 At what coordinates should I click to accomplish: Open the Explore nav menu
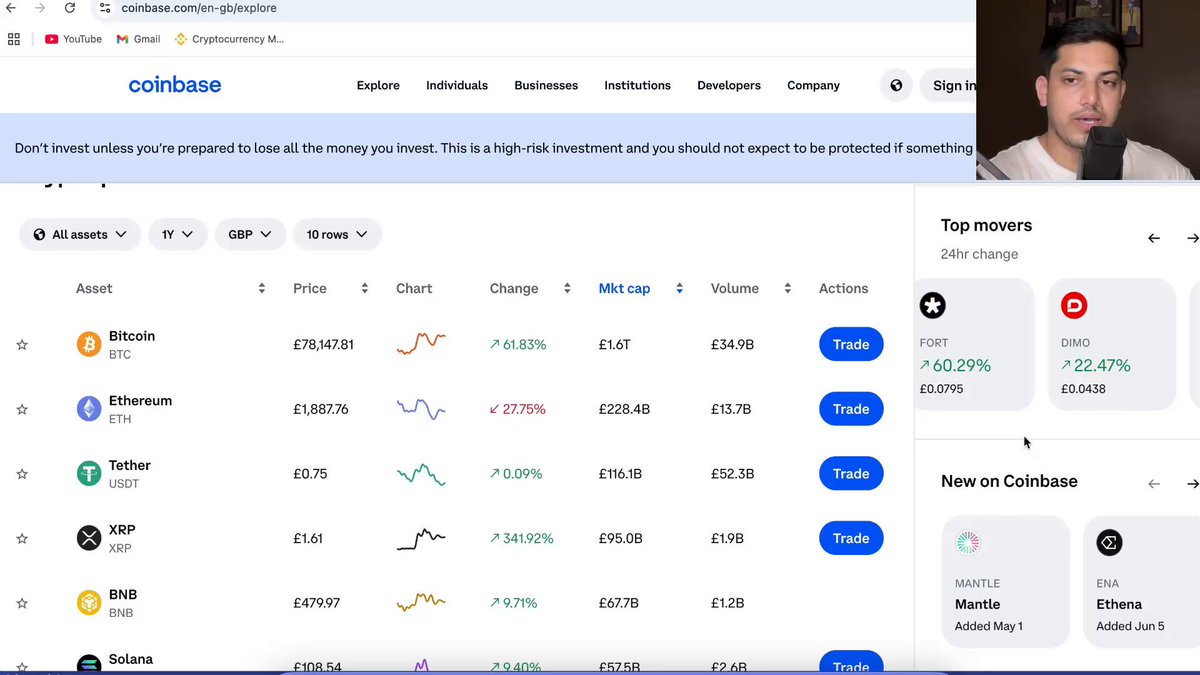point(378,85)
